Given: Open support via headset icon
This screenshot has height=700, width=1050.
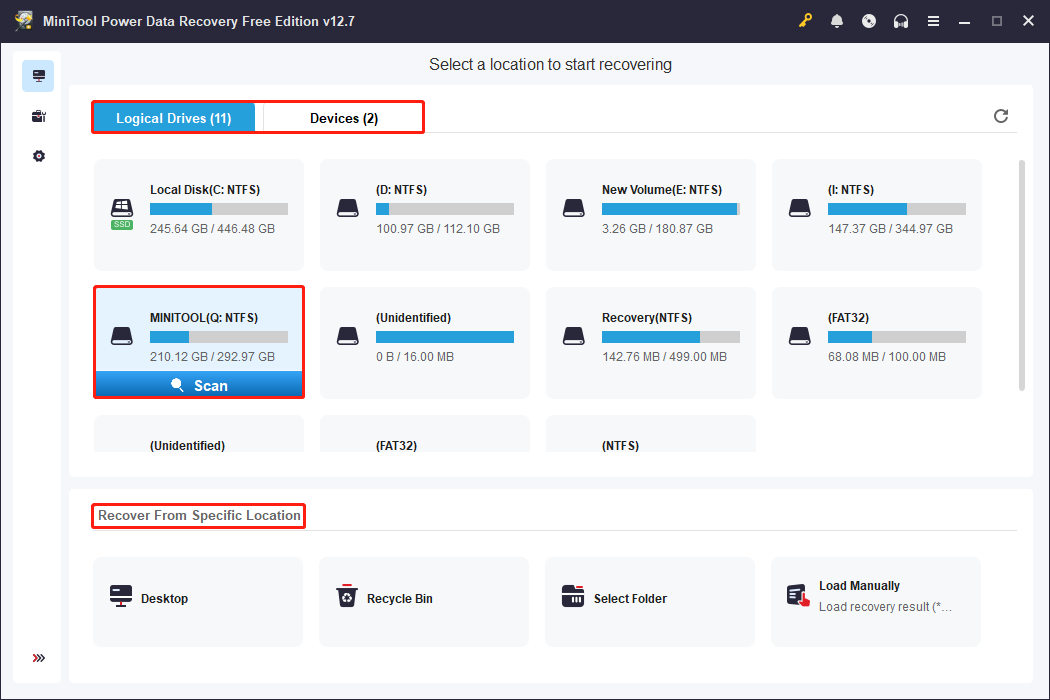Looking at the screenshot, I should coord(901,20).
